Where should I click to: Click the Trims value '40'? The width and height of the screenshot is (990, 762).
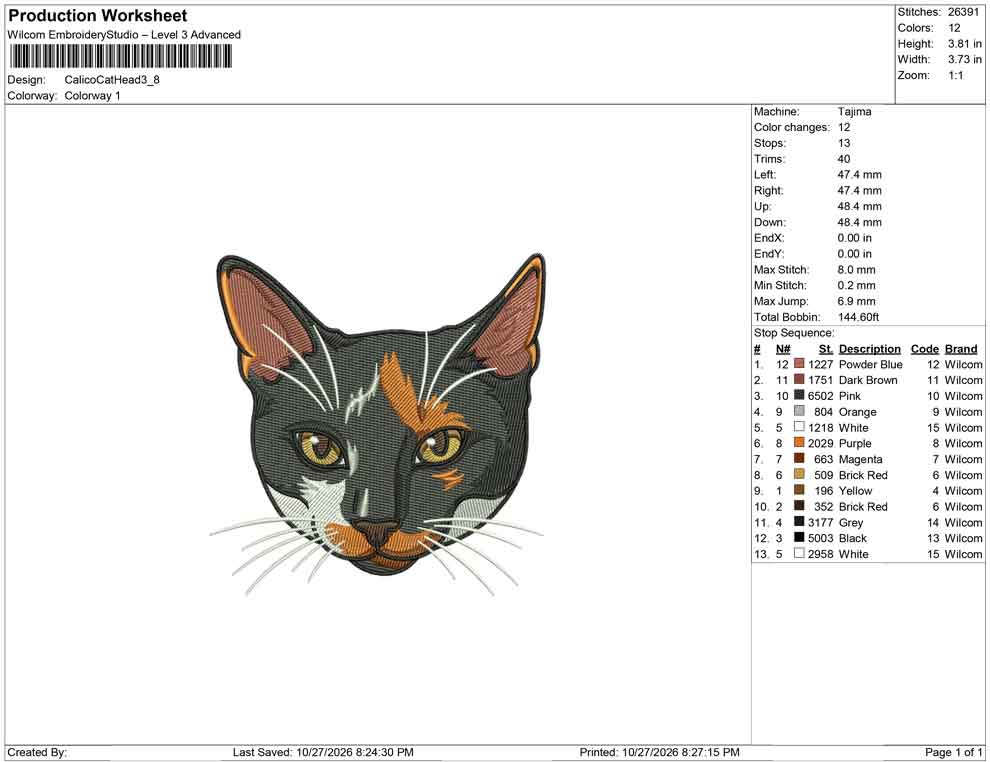coord(844,159)
